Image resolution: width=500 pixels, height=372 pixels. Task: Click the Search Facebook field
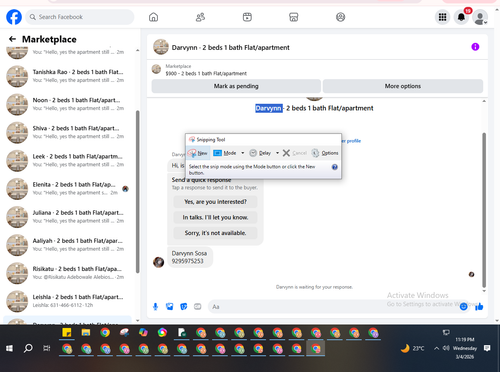click(x=80, y=17)
